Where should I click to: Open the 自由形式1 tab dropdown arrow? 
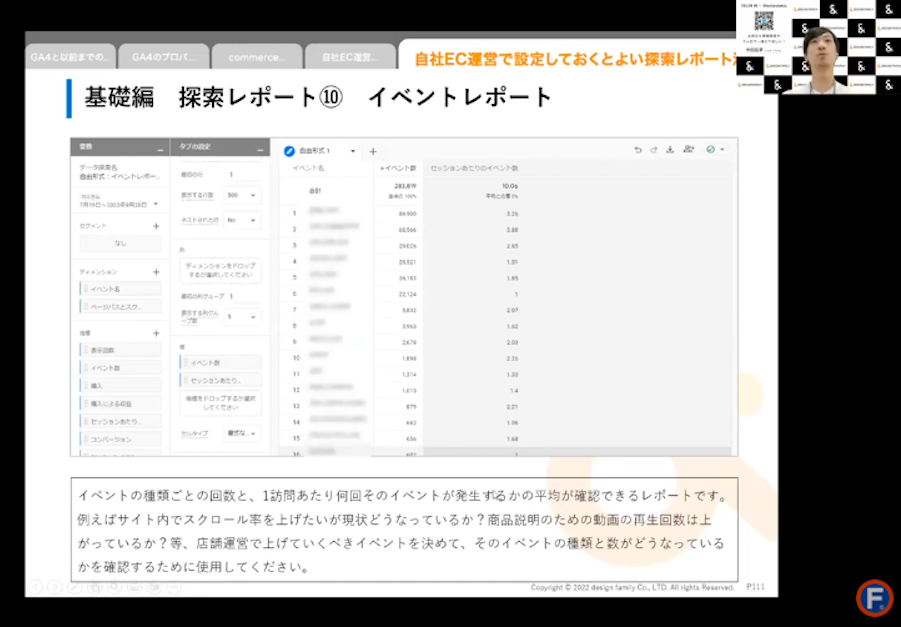pyautogui.click(x=353, y=151)
